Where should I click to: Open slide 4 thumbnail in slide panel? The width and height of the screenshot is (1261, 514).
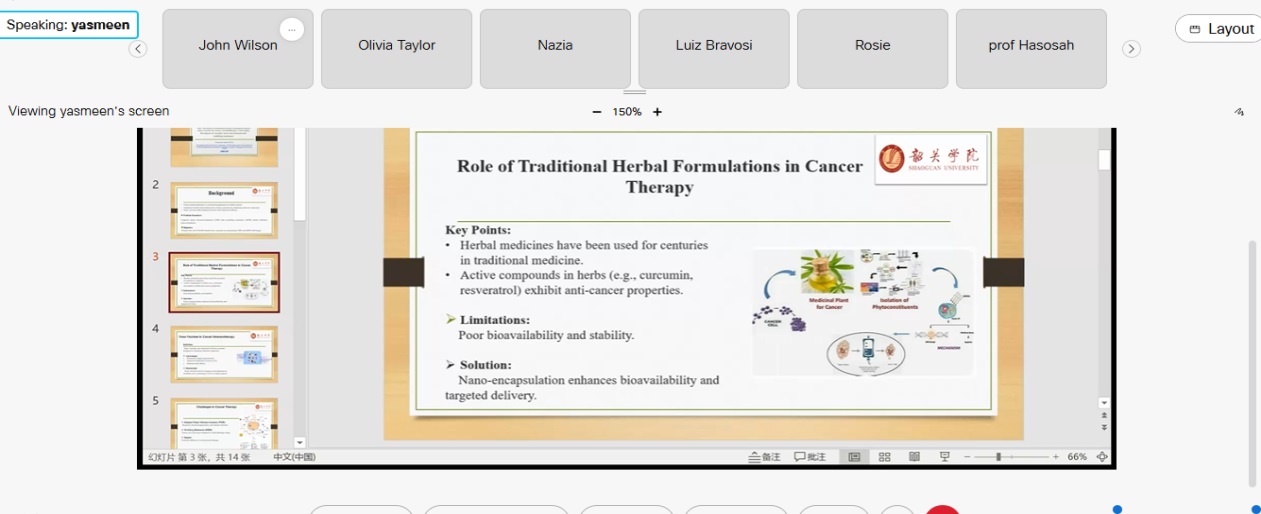tap(224, 354)
